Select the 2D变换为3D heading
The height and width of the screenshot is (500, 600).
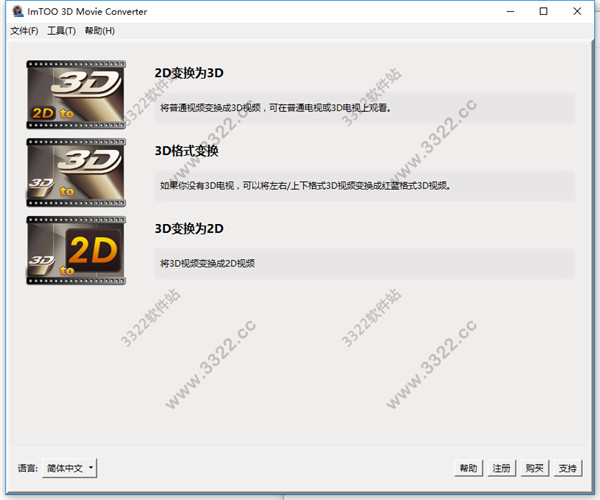pos(189,73)
